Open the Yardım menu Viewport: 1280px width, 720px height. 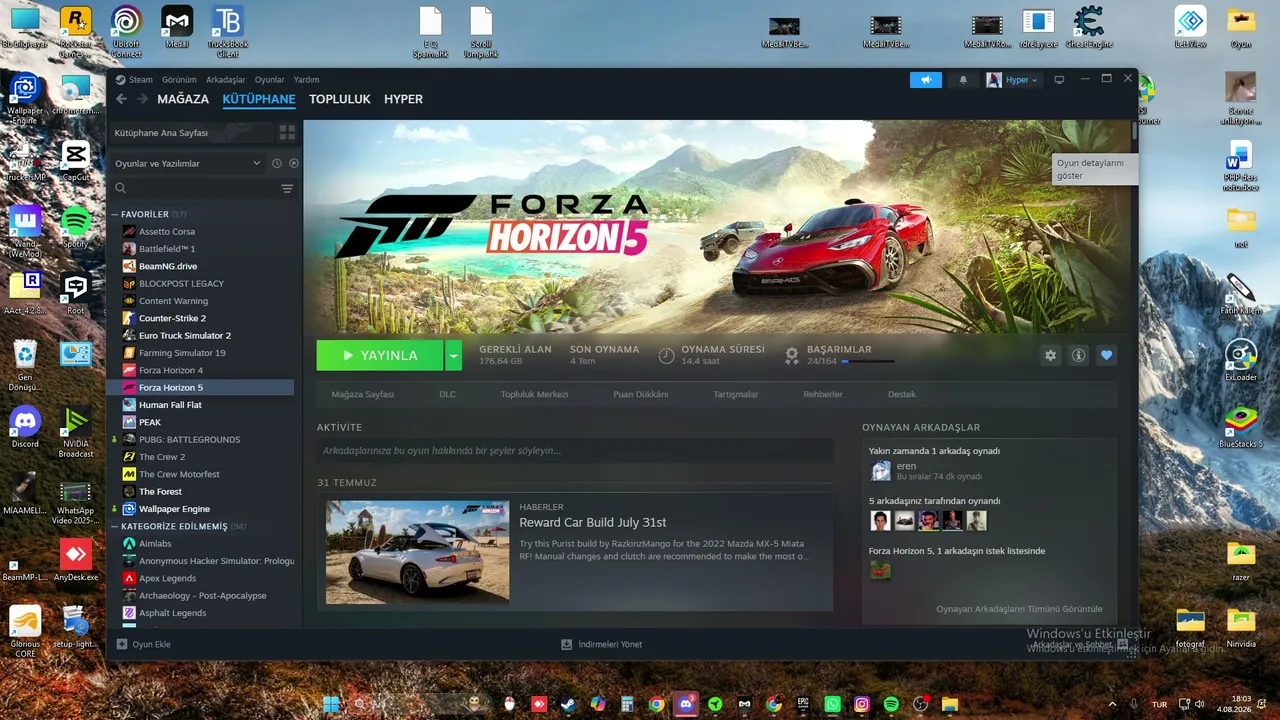pyautogui.click(x=306, y=80)
